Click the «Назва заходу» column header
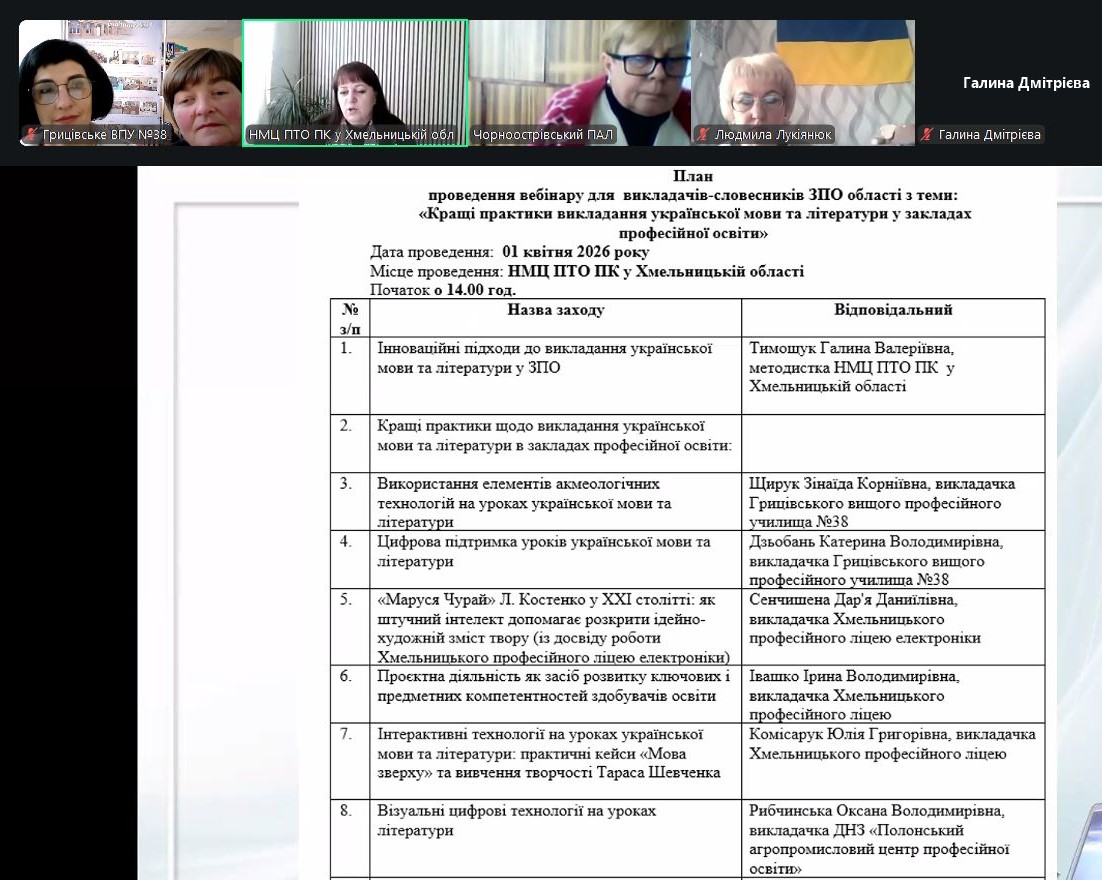The width and height of the screenshot is (1102, 880). tap(555, 310)
